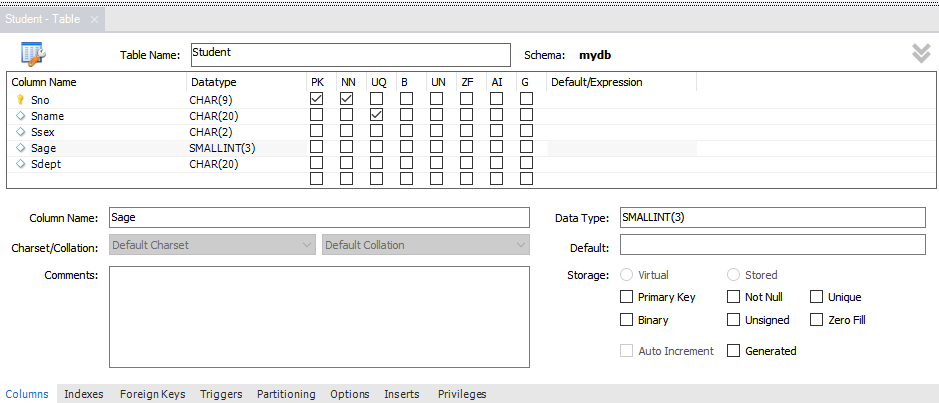This screenshot has height=403, width=939.
Task: Select the Virtual storage radio button
Action: tap(627, 275)
